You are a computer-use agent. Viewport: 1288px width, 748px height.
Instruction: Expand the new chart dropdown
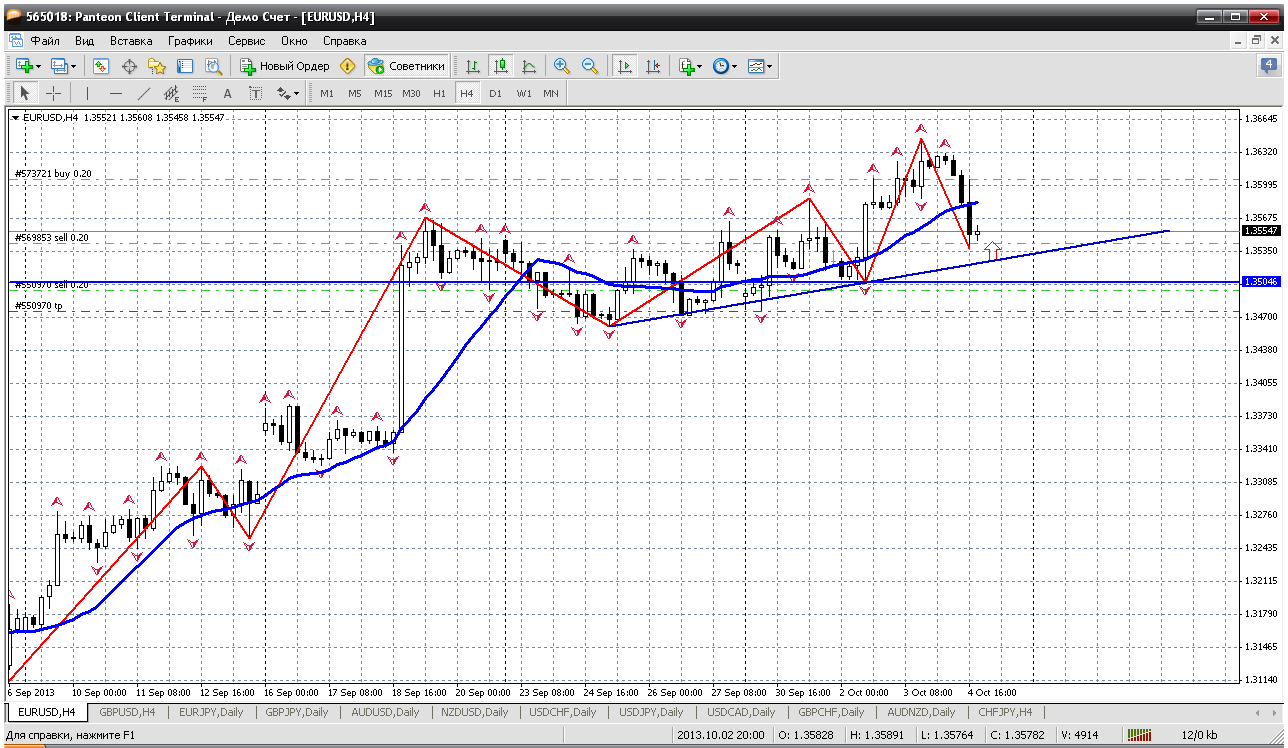[x=38, y=66]
